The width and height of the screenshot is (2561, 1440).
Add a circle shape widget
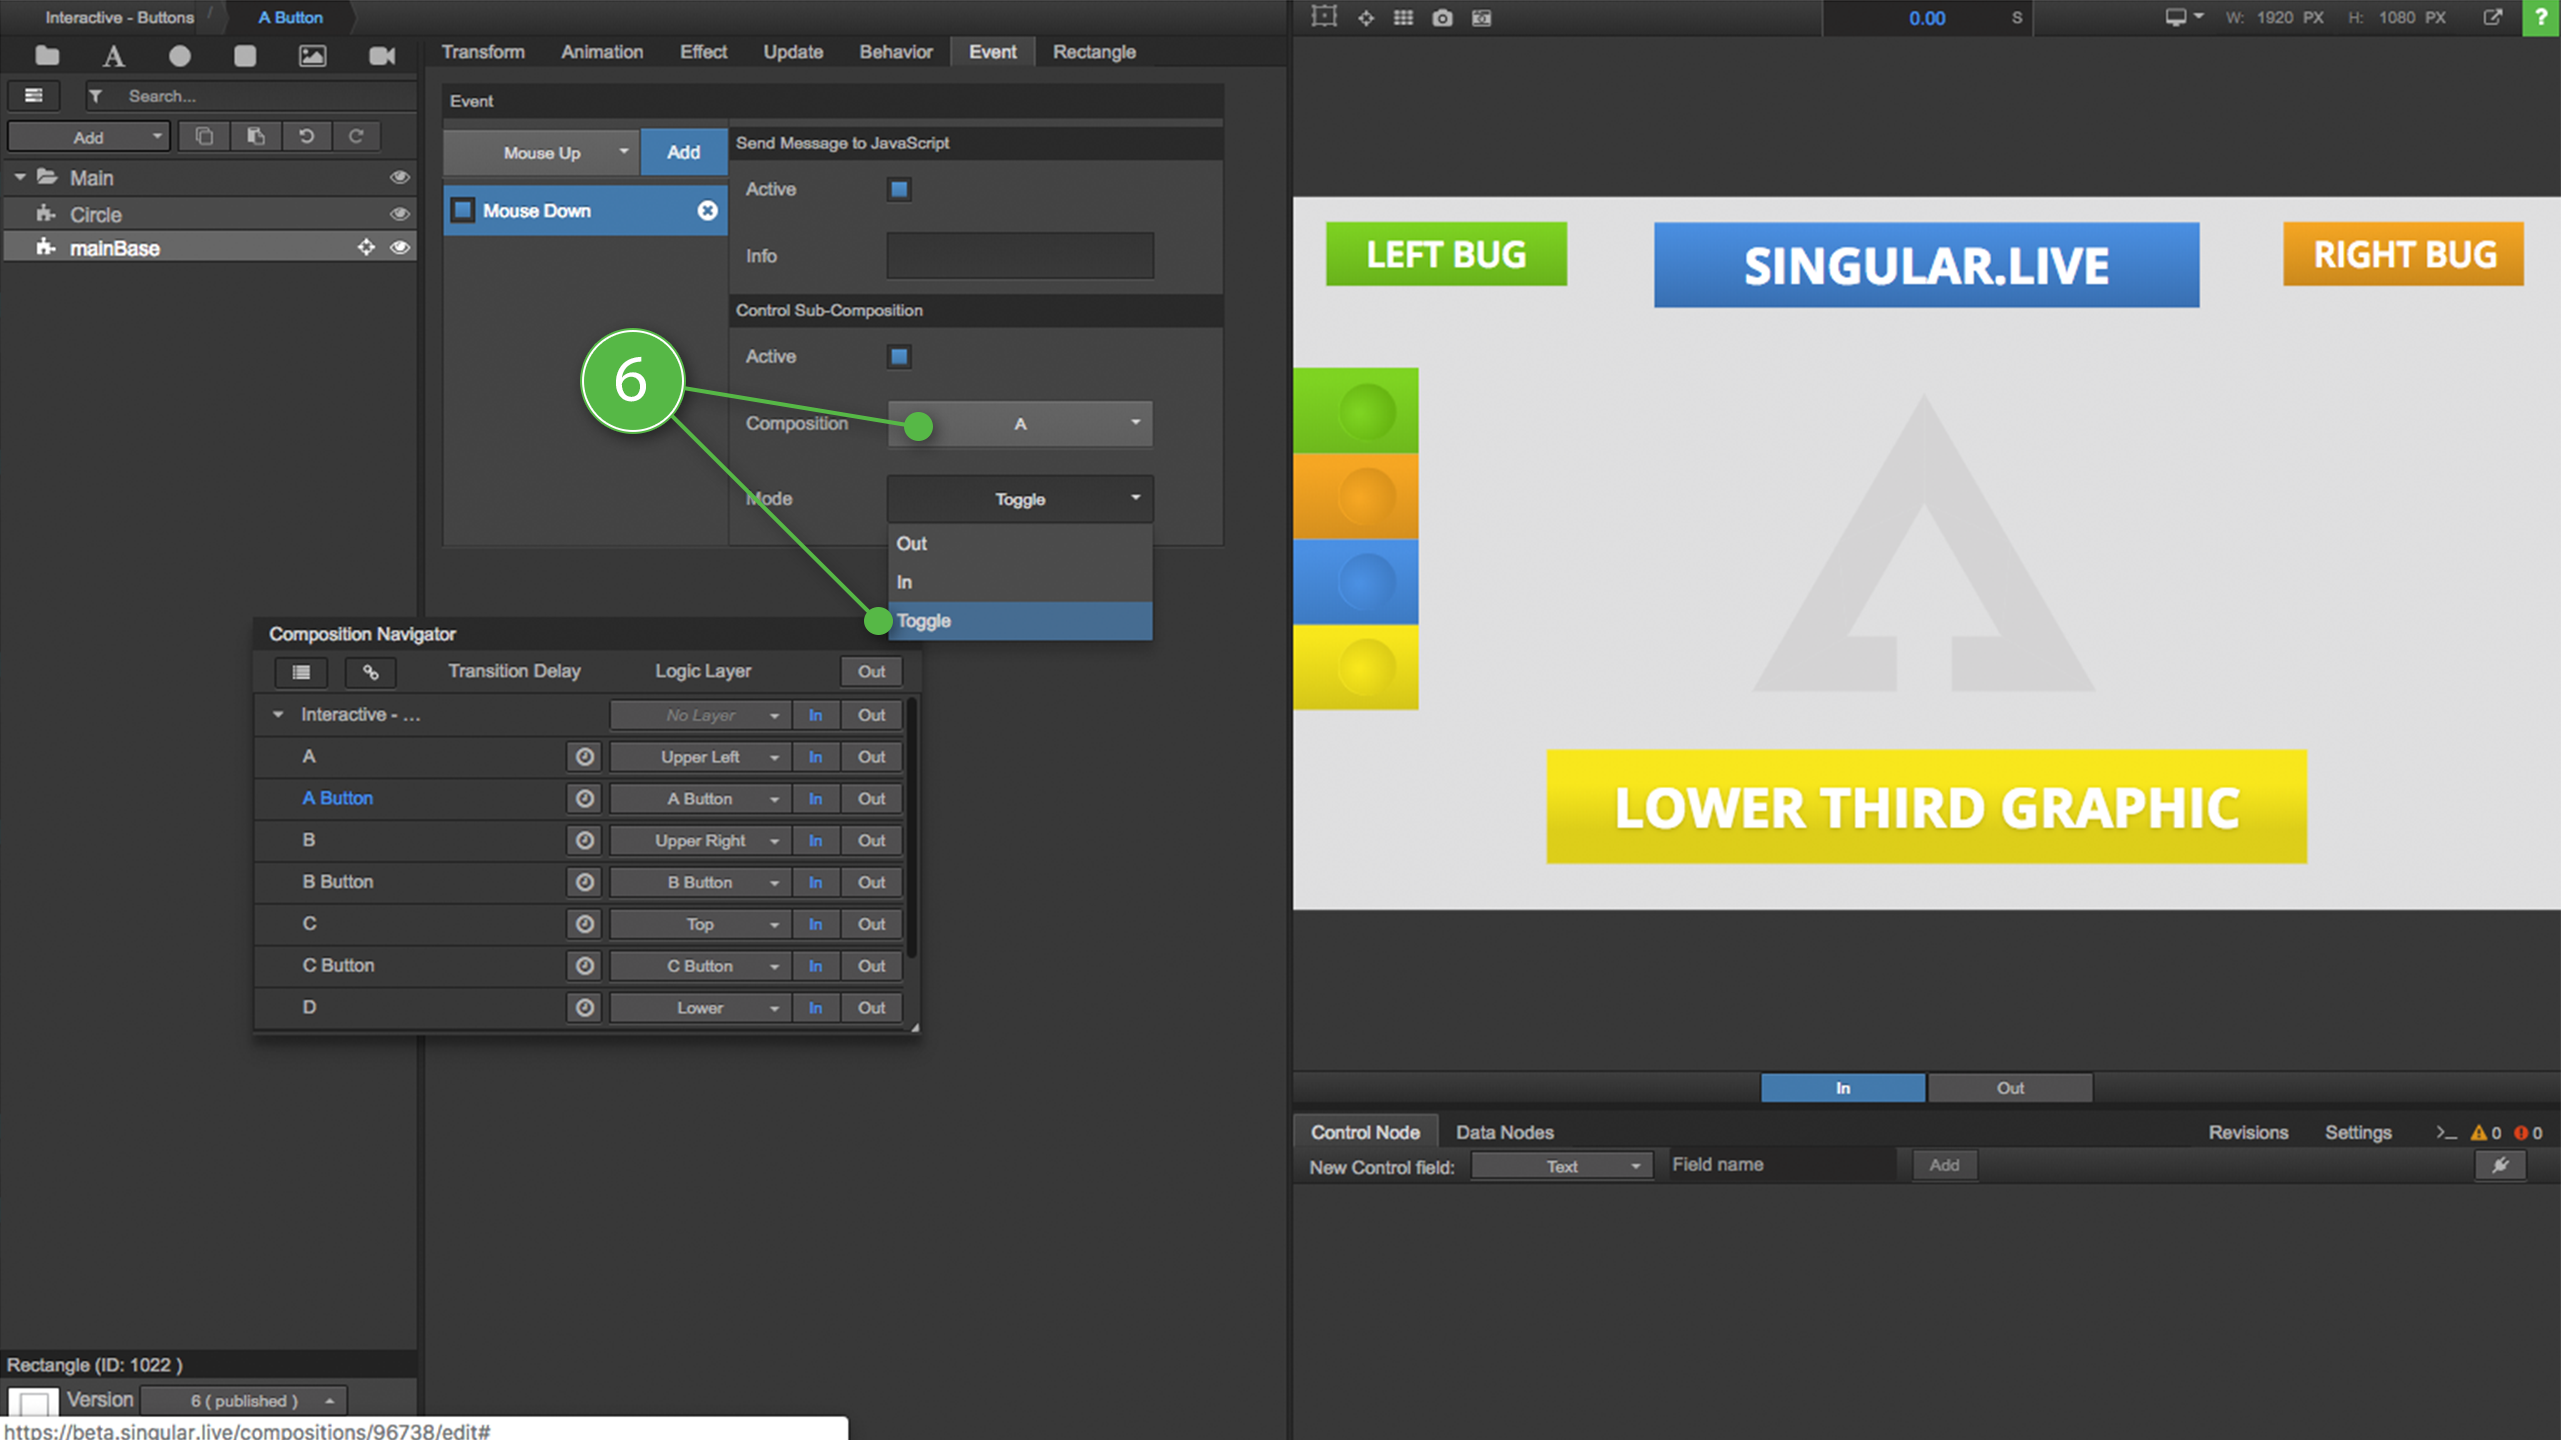pos(180,56)
